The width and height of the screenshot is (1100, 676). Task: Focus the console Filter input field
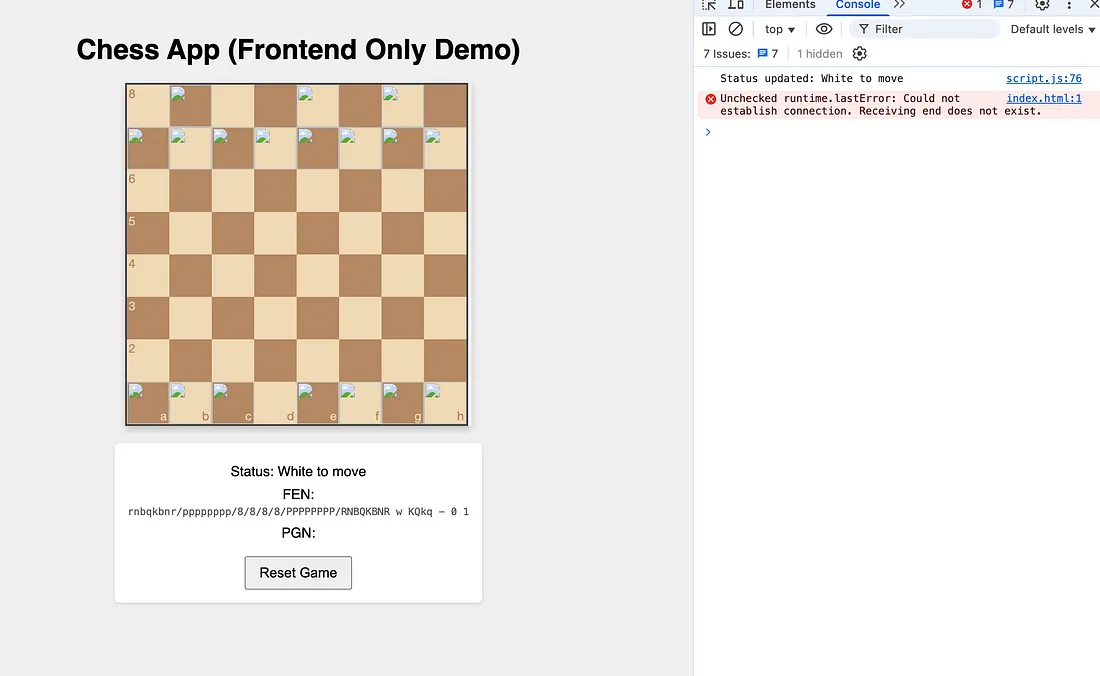(924, 29)
